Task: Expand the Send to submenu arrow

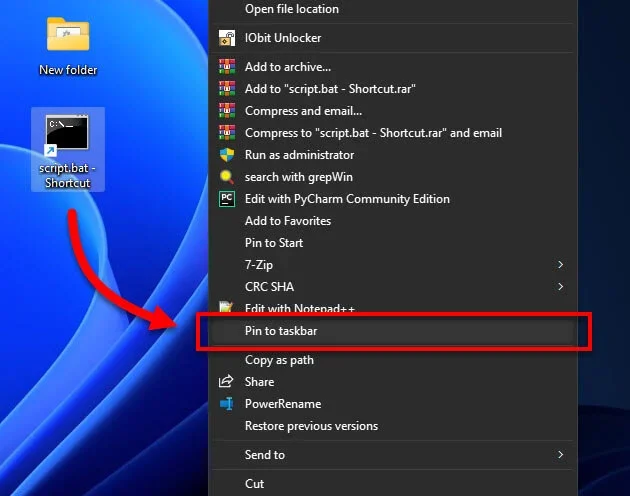Action: click(560, 455)
